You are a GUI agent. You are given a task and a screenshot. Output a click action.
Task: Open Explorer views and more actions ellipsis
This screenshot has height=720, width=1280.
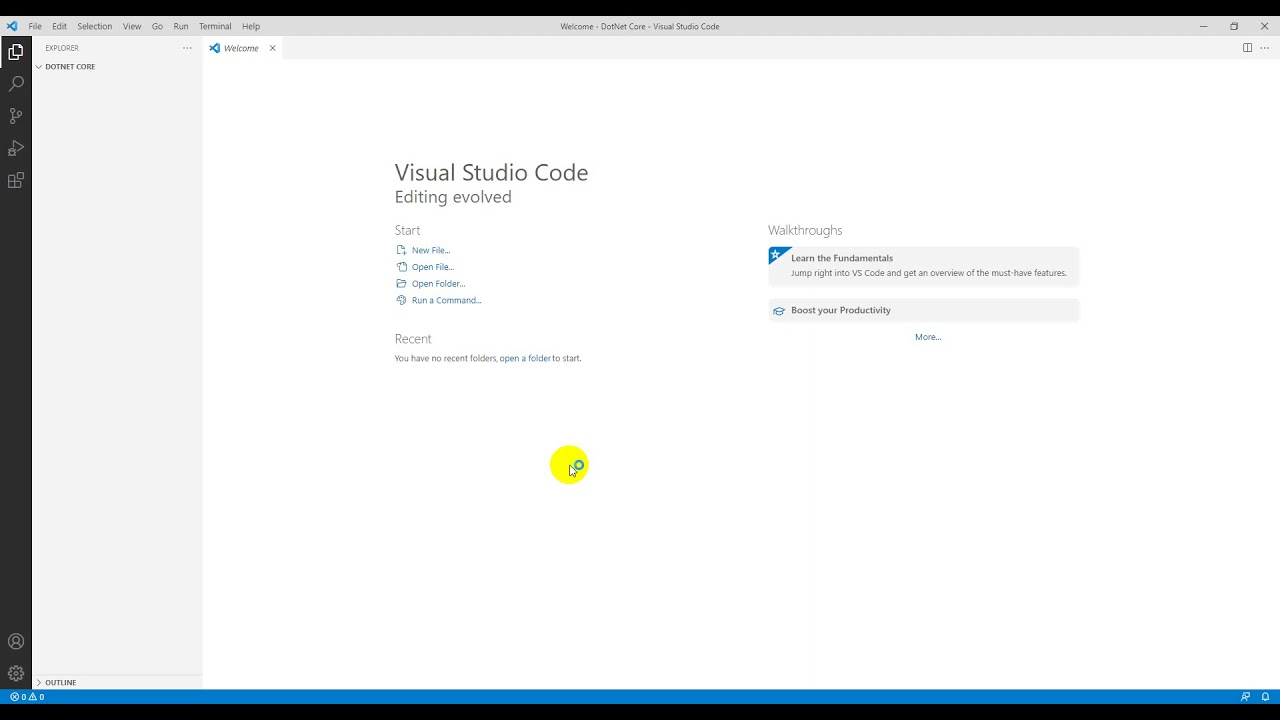click(x=187, y=48)
